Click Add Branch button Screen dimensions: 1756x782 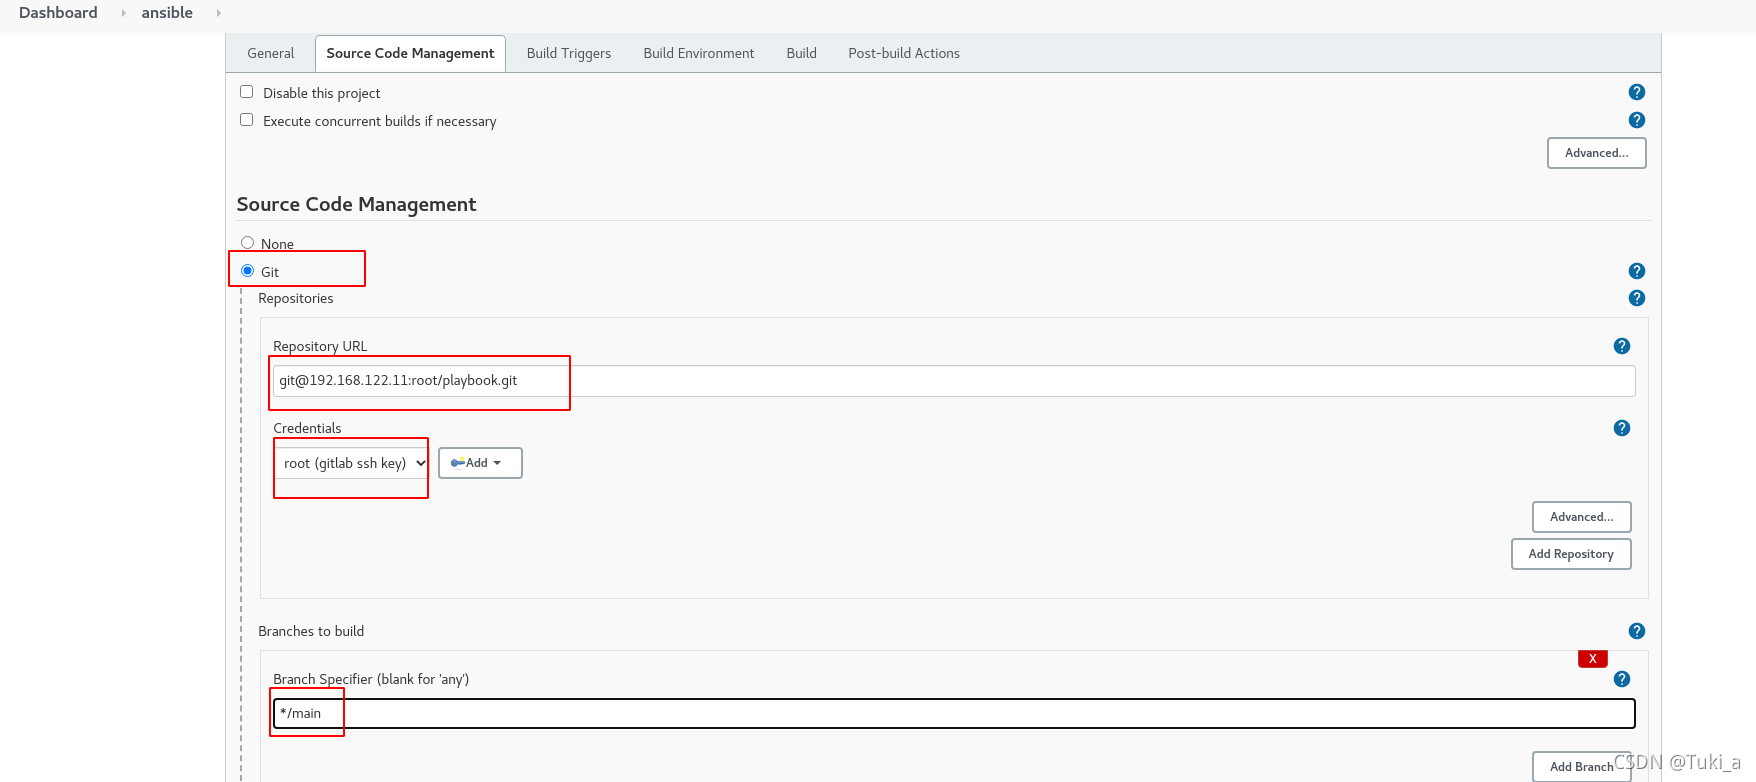click(1581, 767)
